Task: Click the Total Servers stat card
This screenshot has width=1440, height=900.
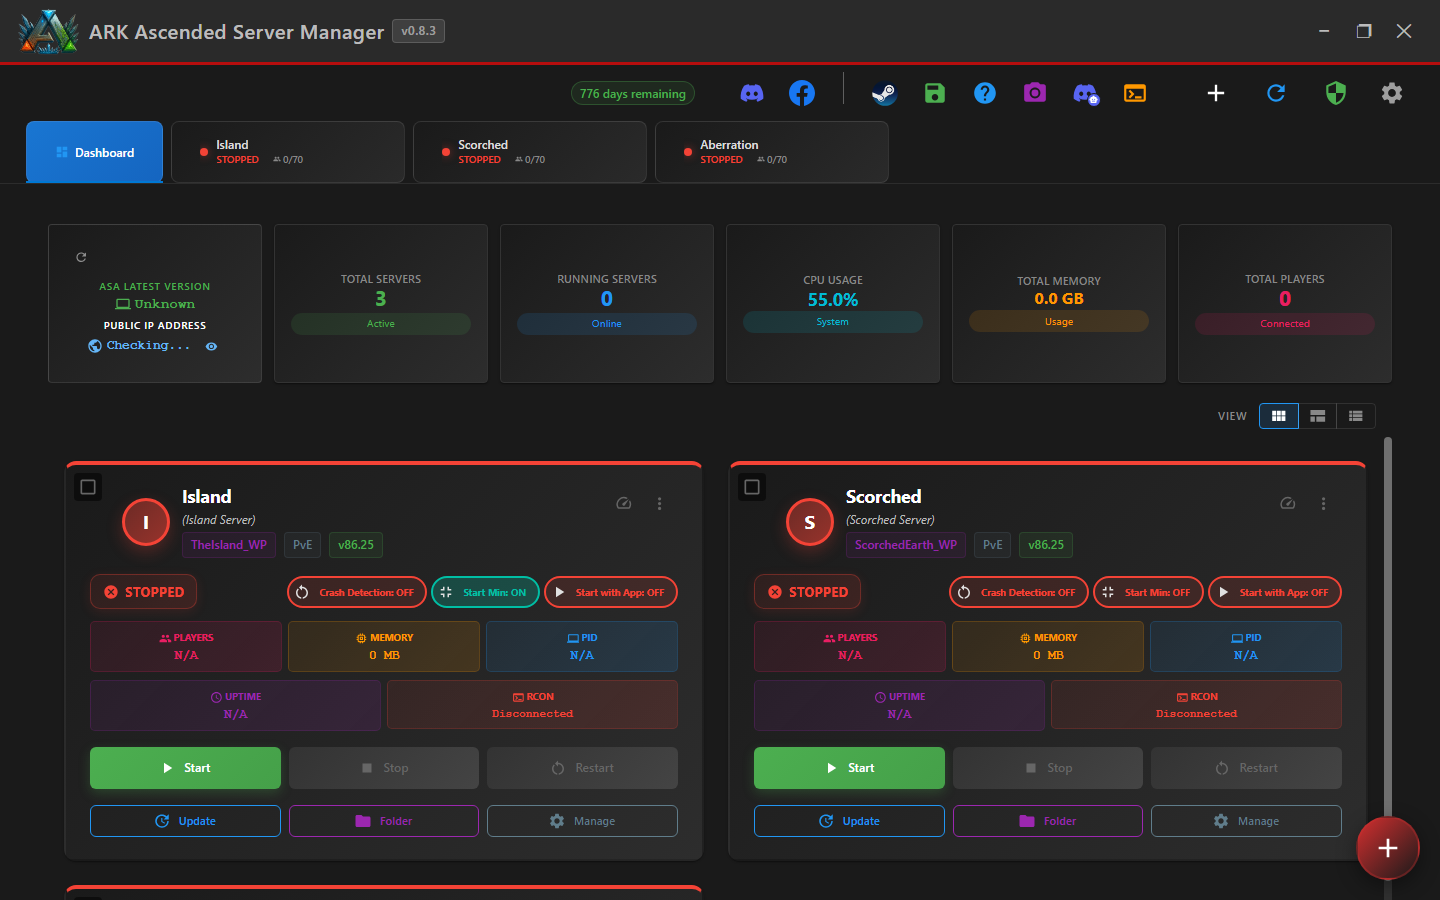Action: point(381,303)
